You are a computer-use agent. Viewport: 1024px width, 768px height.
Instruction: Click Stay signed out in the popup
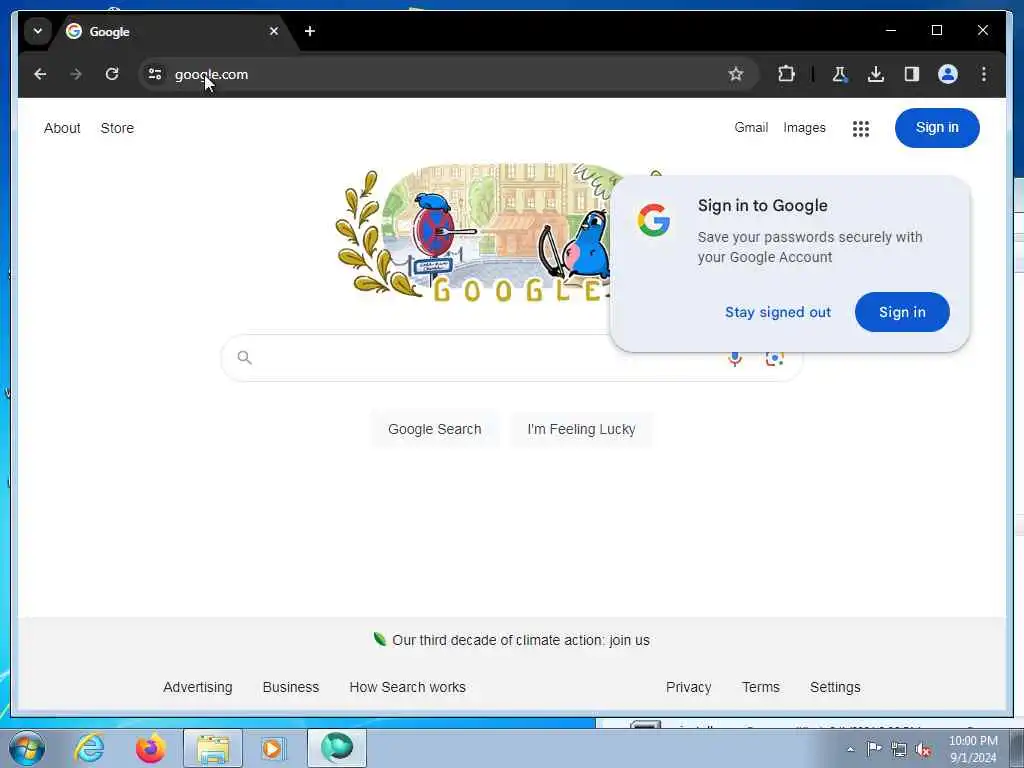point(778,312)
